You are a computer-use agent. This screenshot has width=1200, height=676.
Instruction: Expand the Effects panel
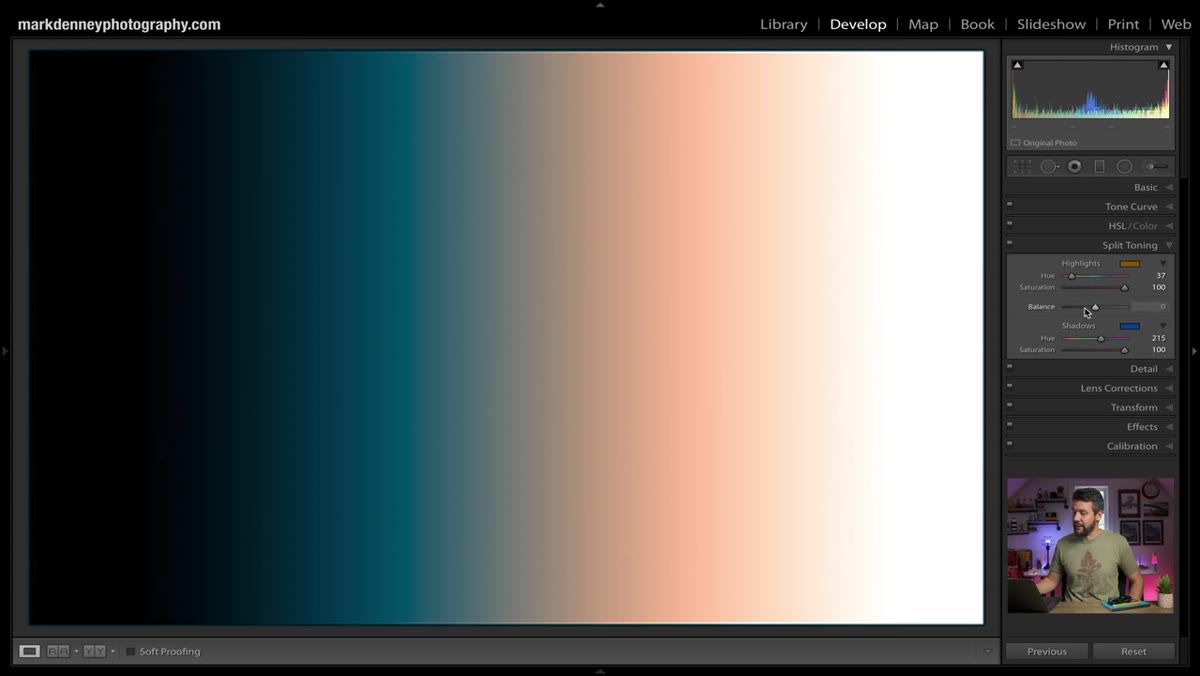click(1168, 427)
